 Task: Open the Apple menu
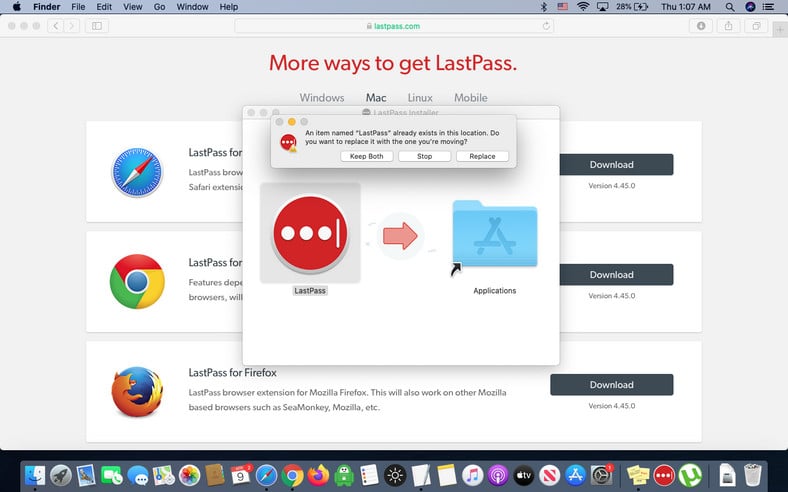click(16, 7)
